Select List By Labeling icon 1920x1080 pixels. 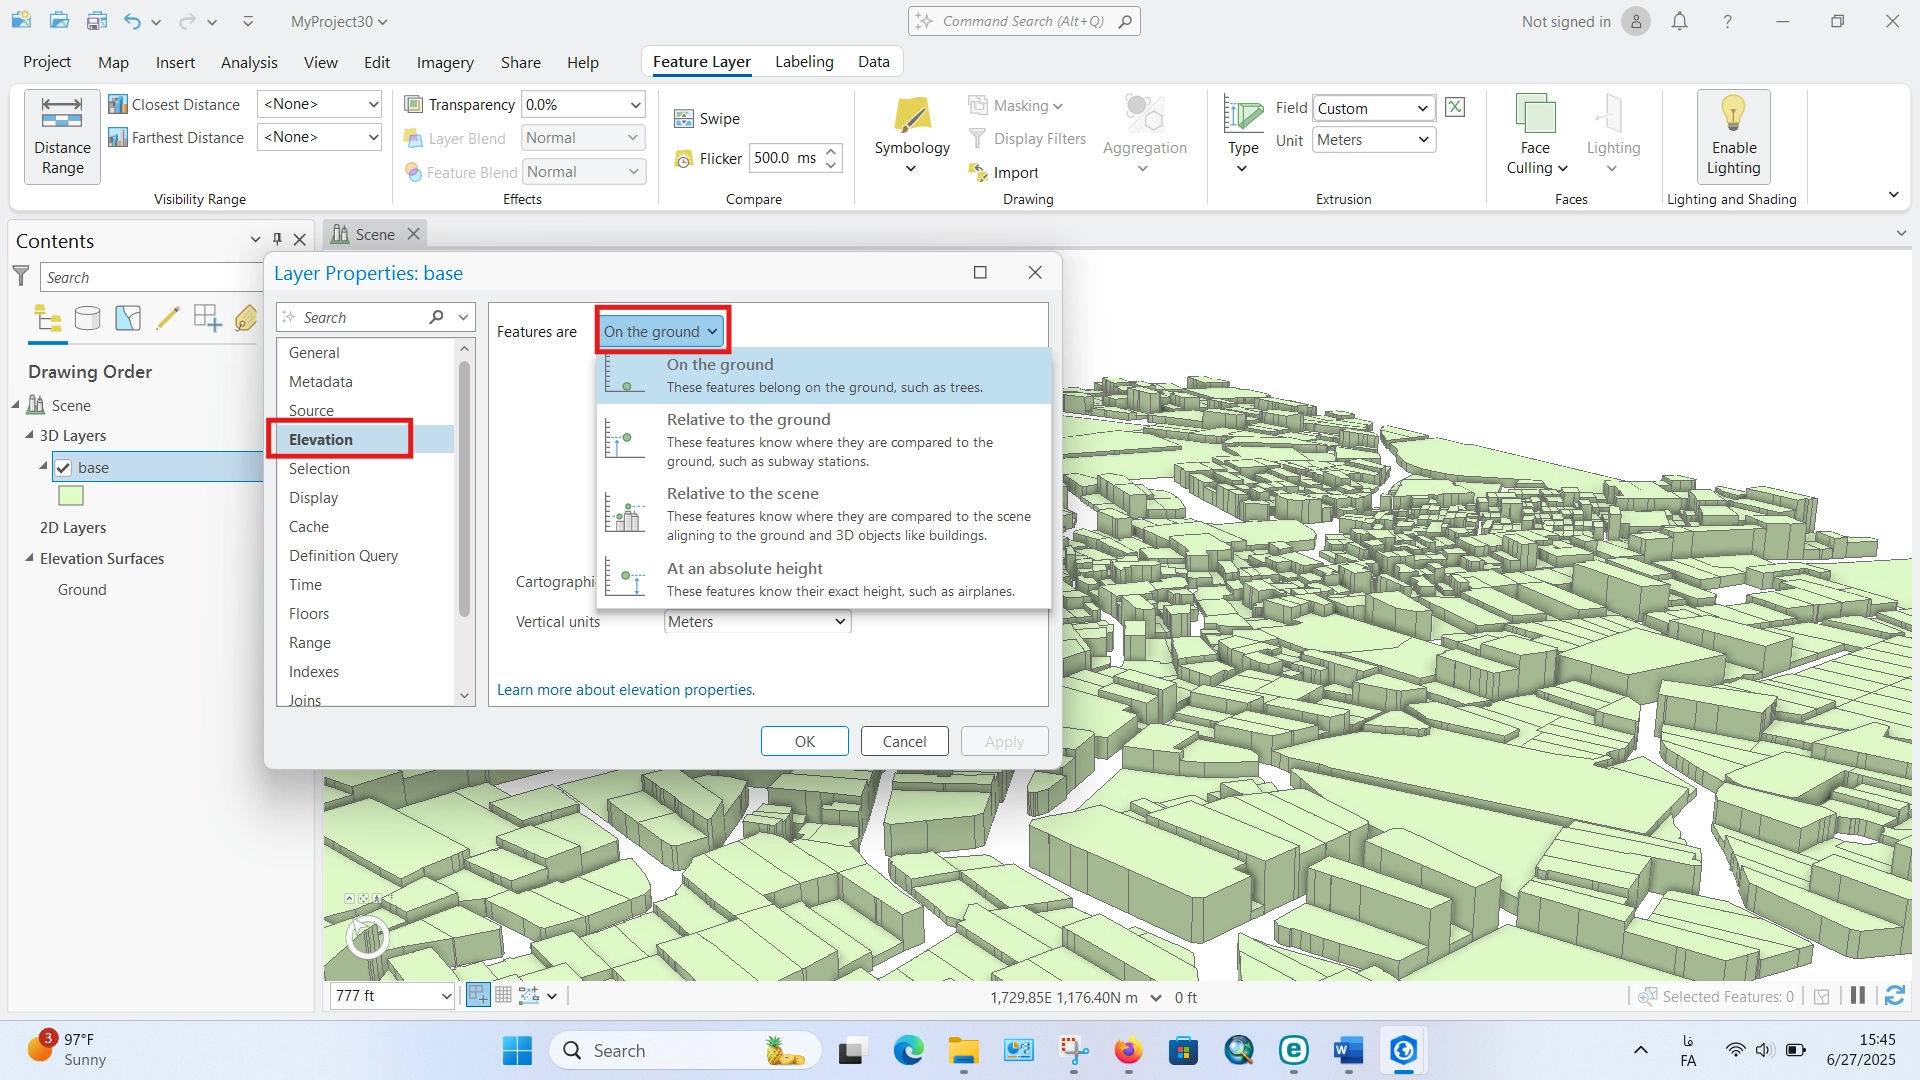[246, 319]
